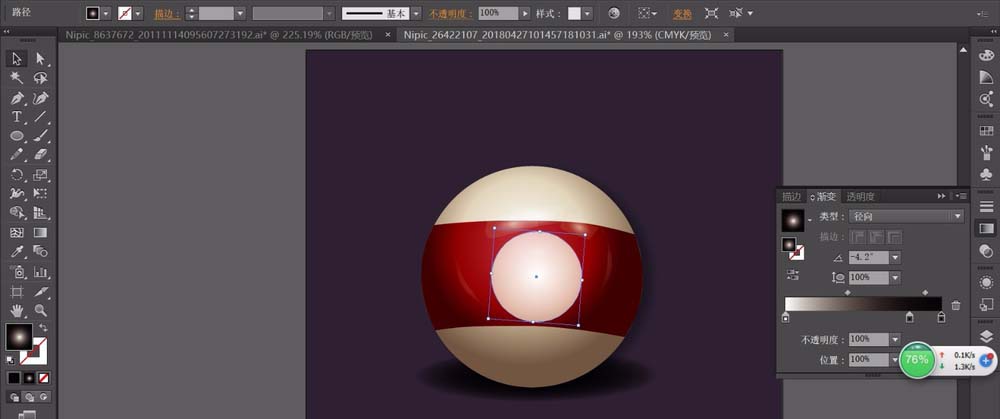Select the Magic Wand tool
This screenshot has width=1000, height=419.
click(17, 78)
